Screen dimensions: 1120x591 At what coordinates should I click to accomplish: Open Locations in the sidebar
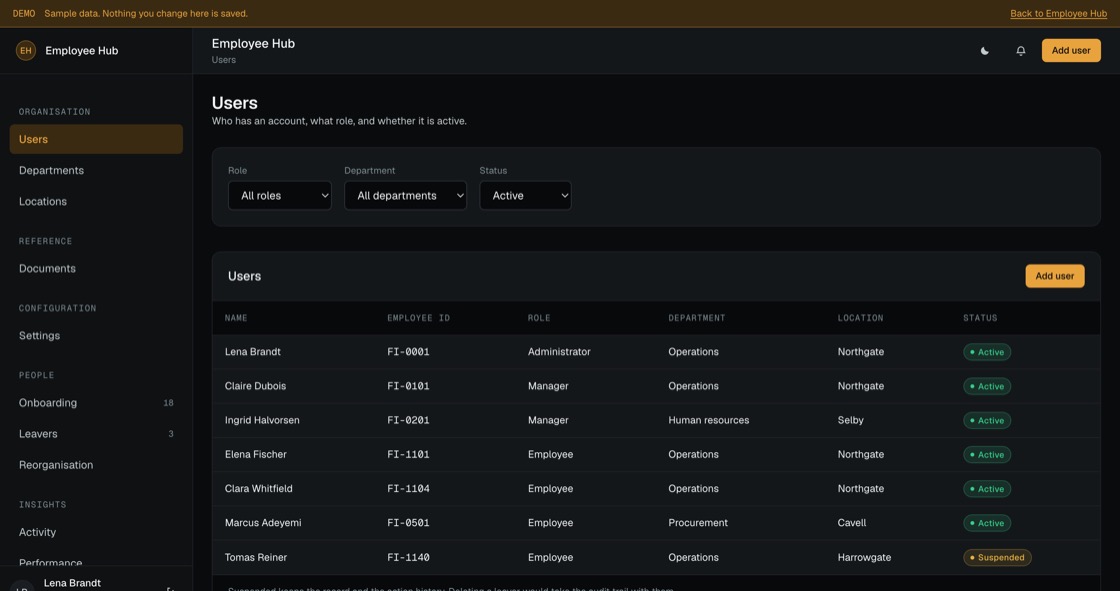[96, 202]
